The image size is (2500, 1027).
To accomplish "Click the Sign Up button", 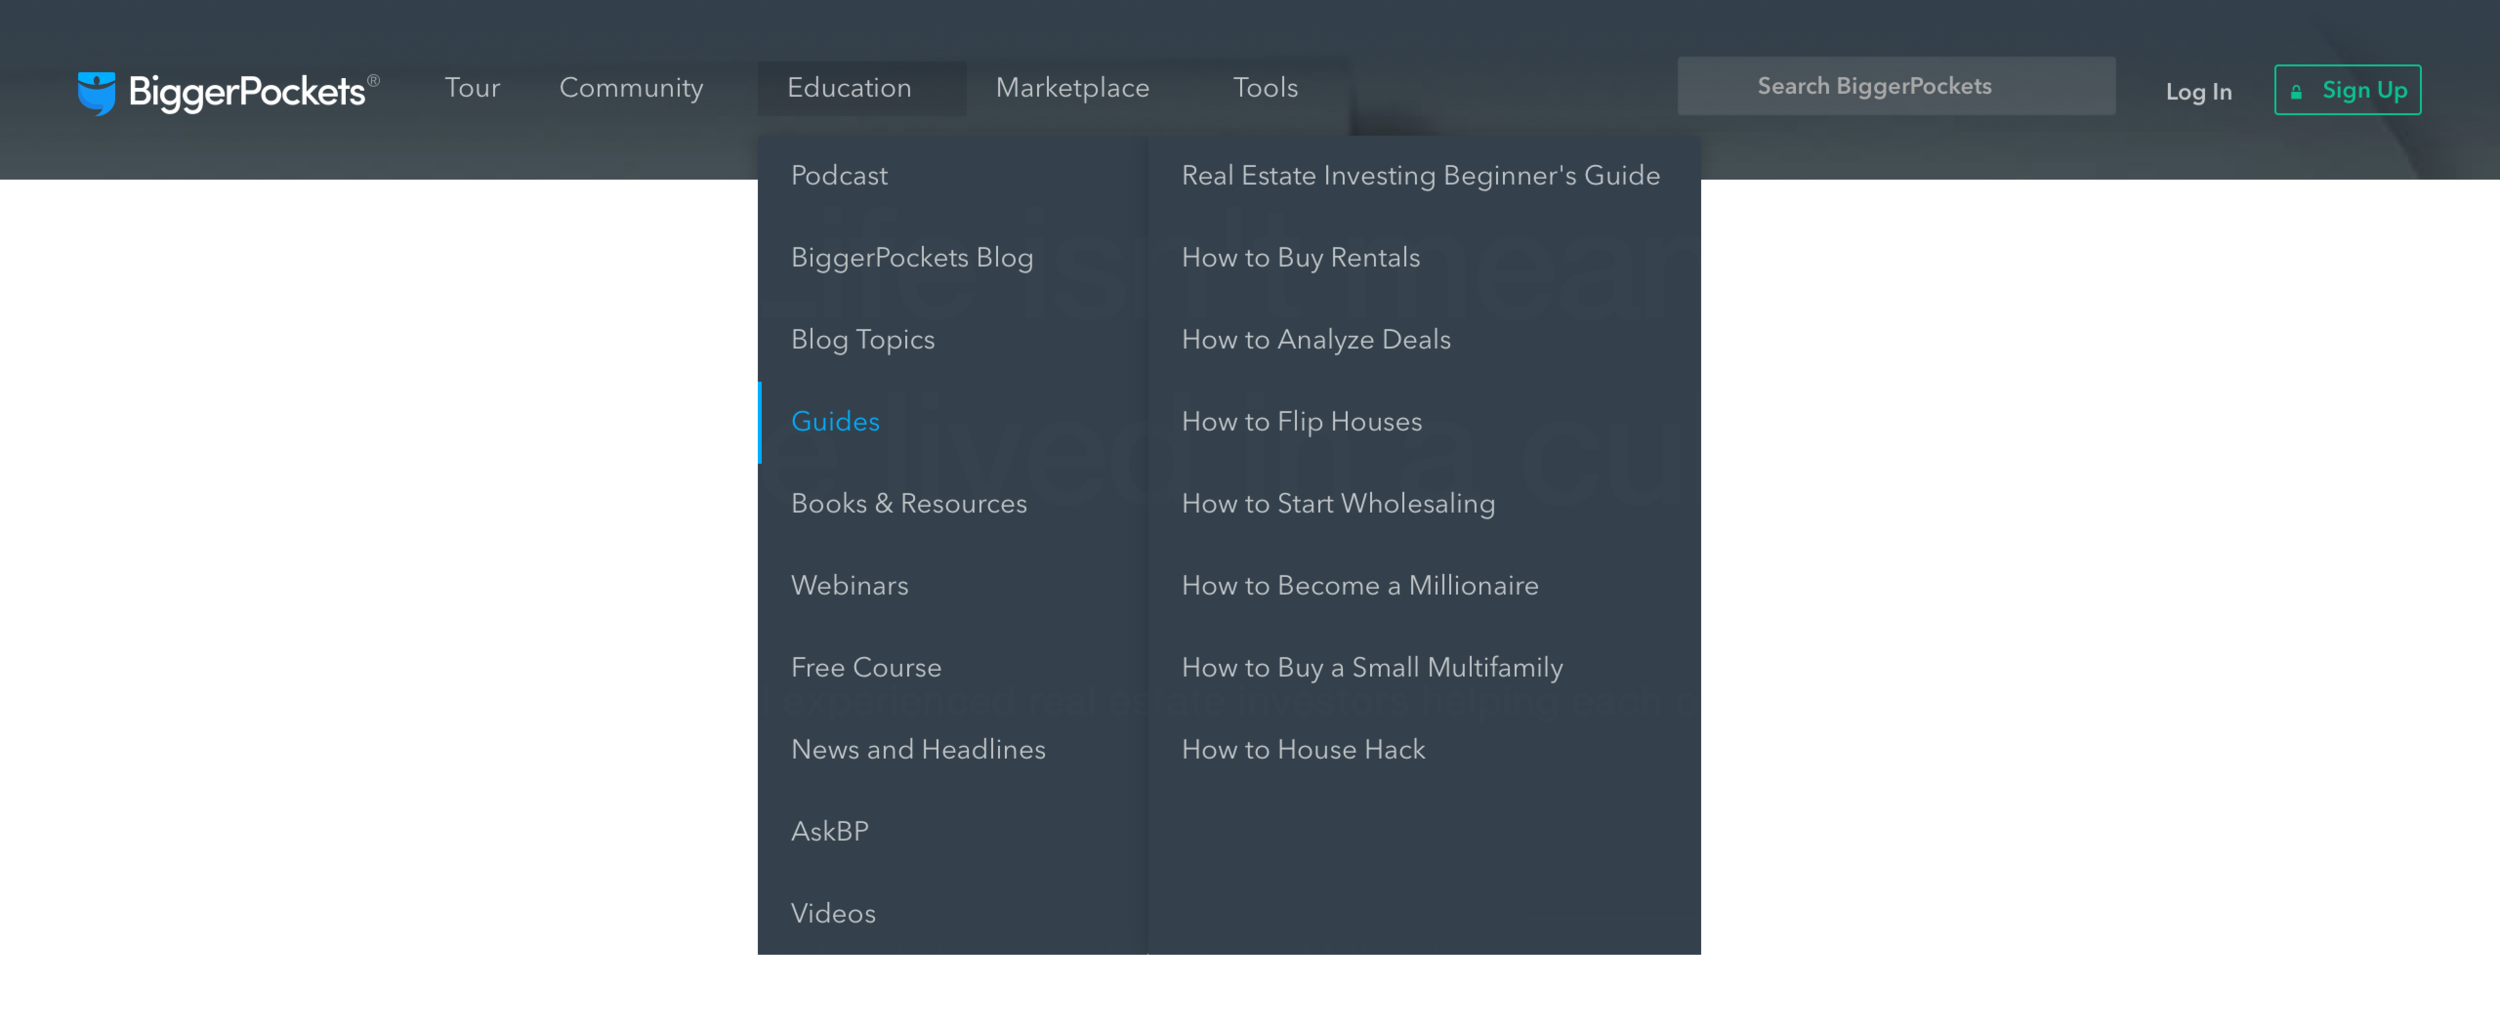I will [2347, 90].
